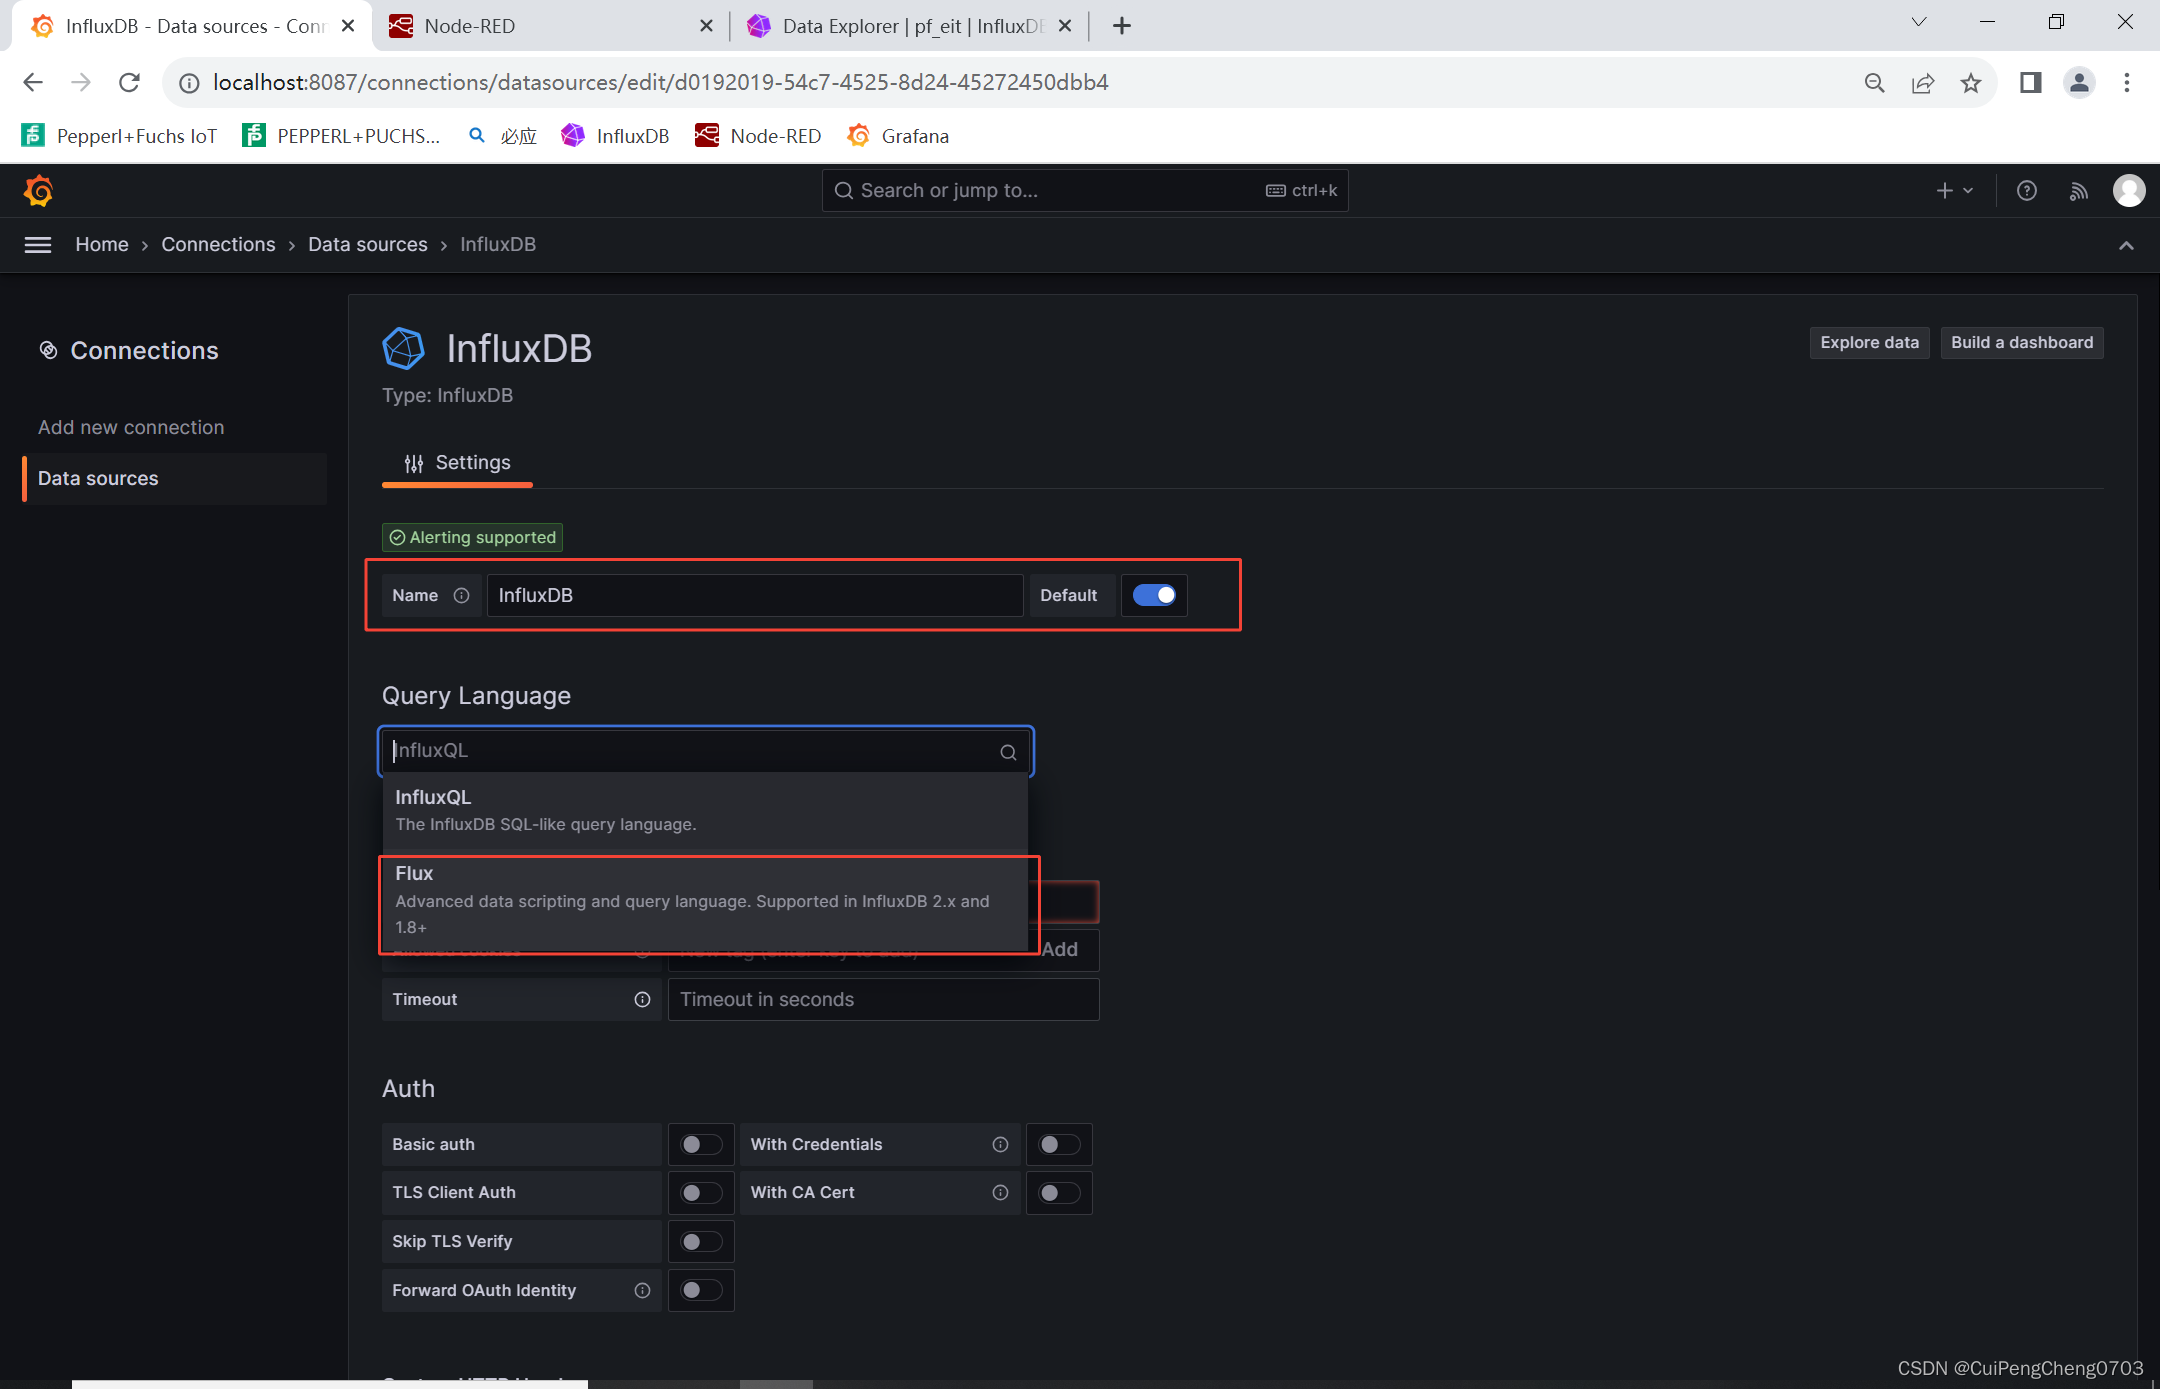The height and width of the screenshot is (1389, 2160).
Task: Enable the Basic auth switch
Action: point(701,1144)
